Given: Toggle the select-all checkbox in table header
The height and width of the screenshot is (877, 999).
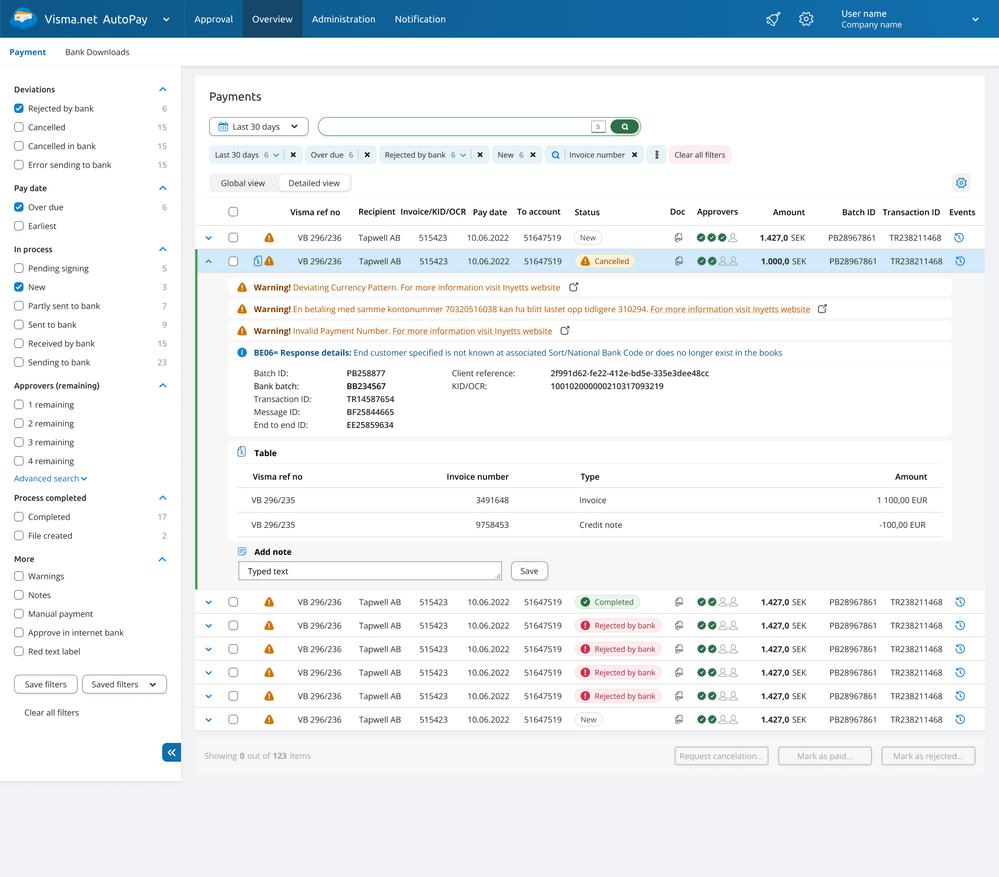Looking at the screenshot, I should pos(233,211).
